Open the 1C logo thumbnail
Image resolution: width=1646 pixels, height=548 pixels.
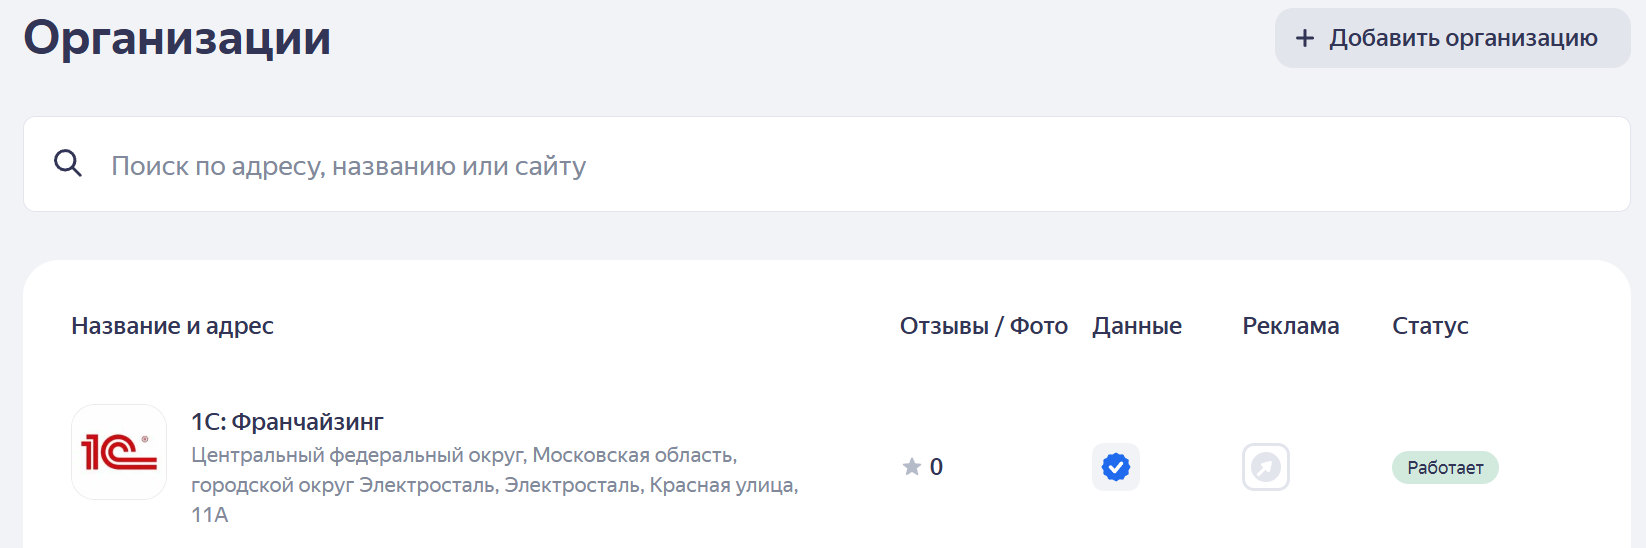pyautogui.click(x=119, y=452)
